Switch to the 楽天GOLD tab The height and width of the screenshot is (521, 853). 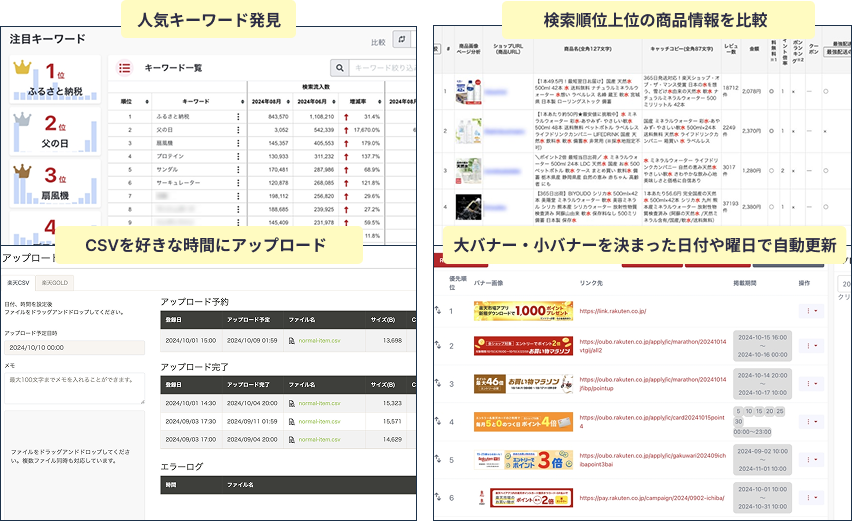[55, 283]
